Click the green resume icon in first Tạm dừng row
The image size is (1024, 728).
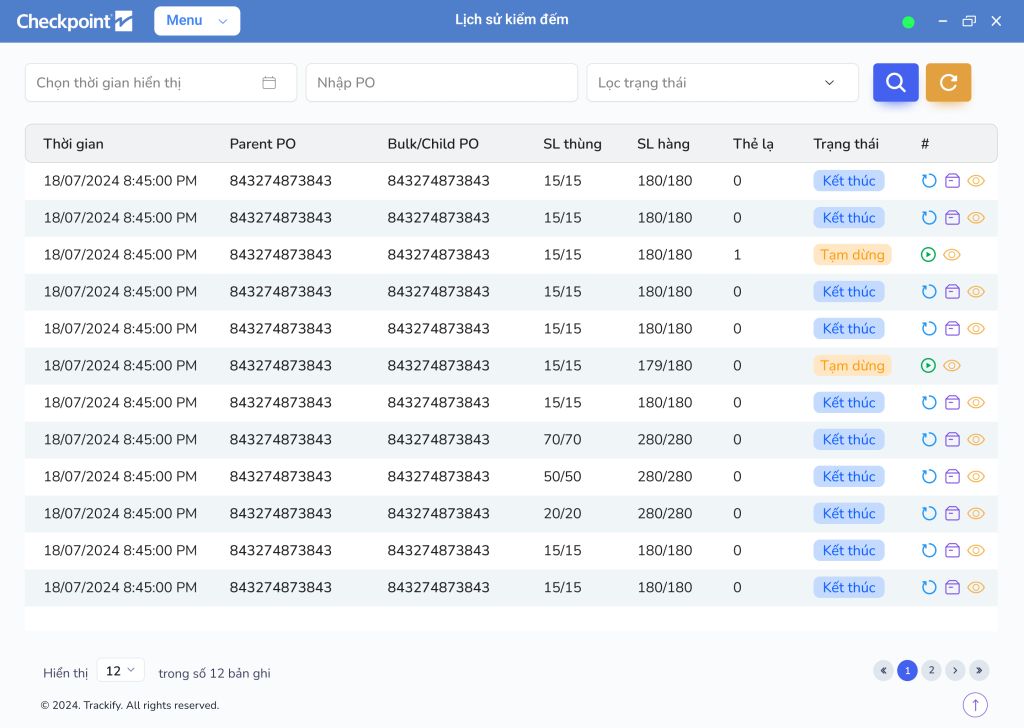[928, 255]
